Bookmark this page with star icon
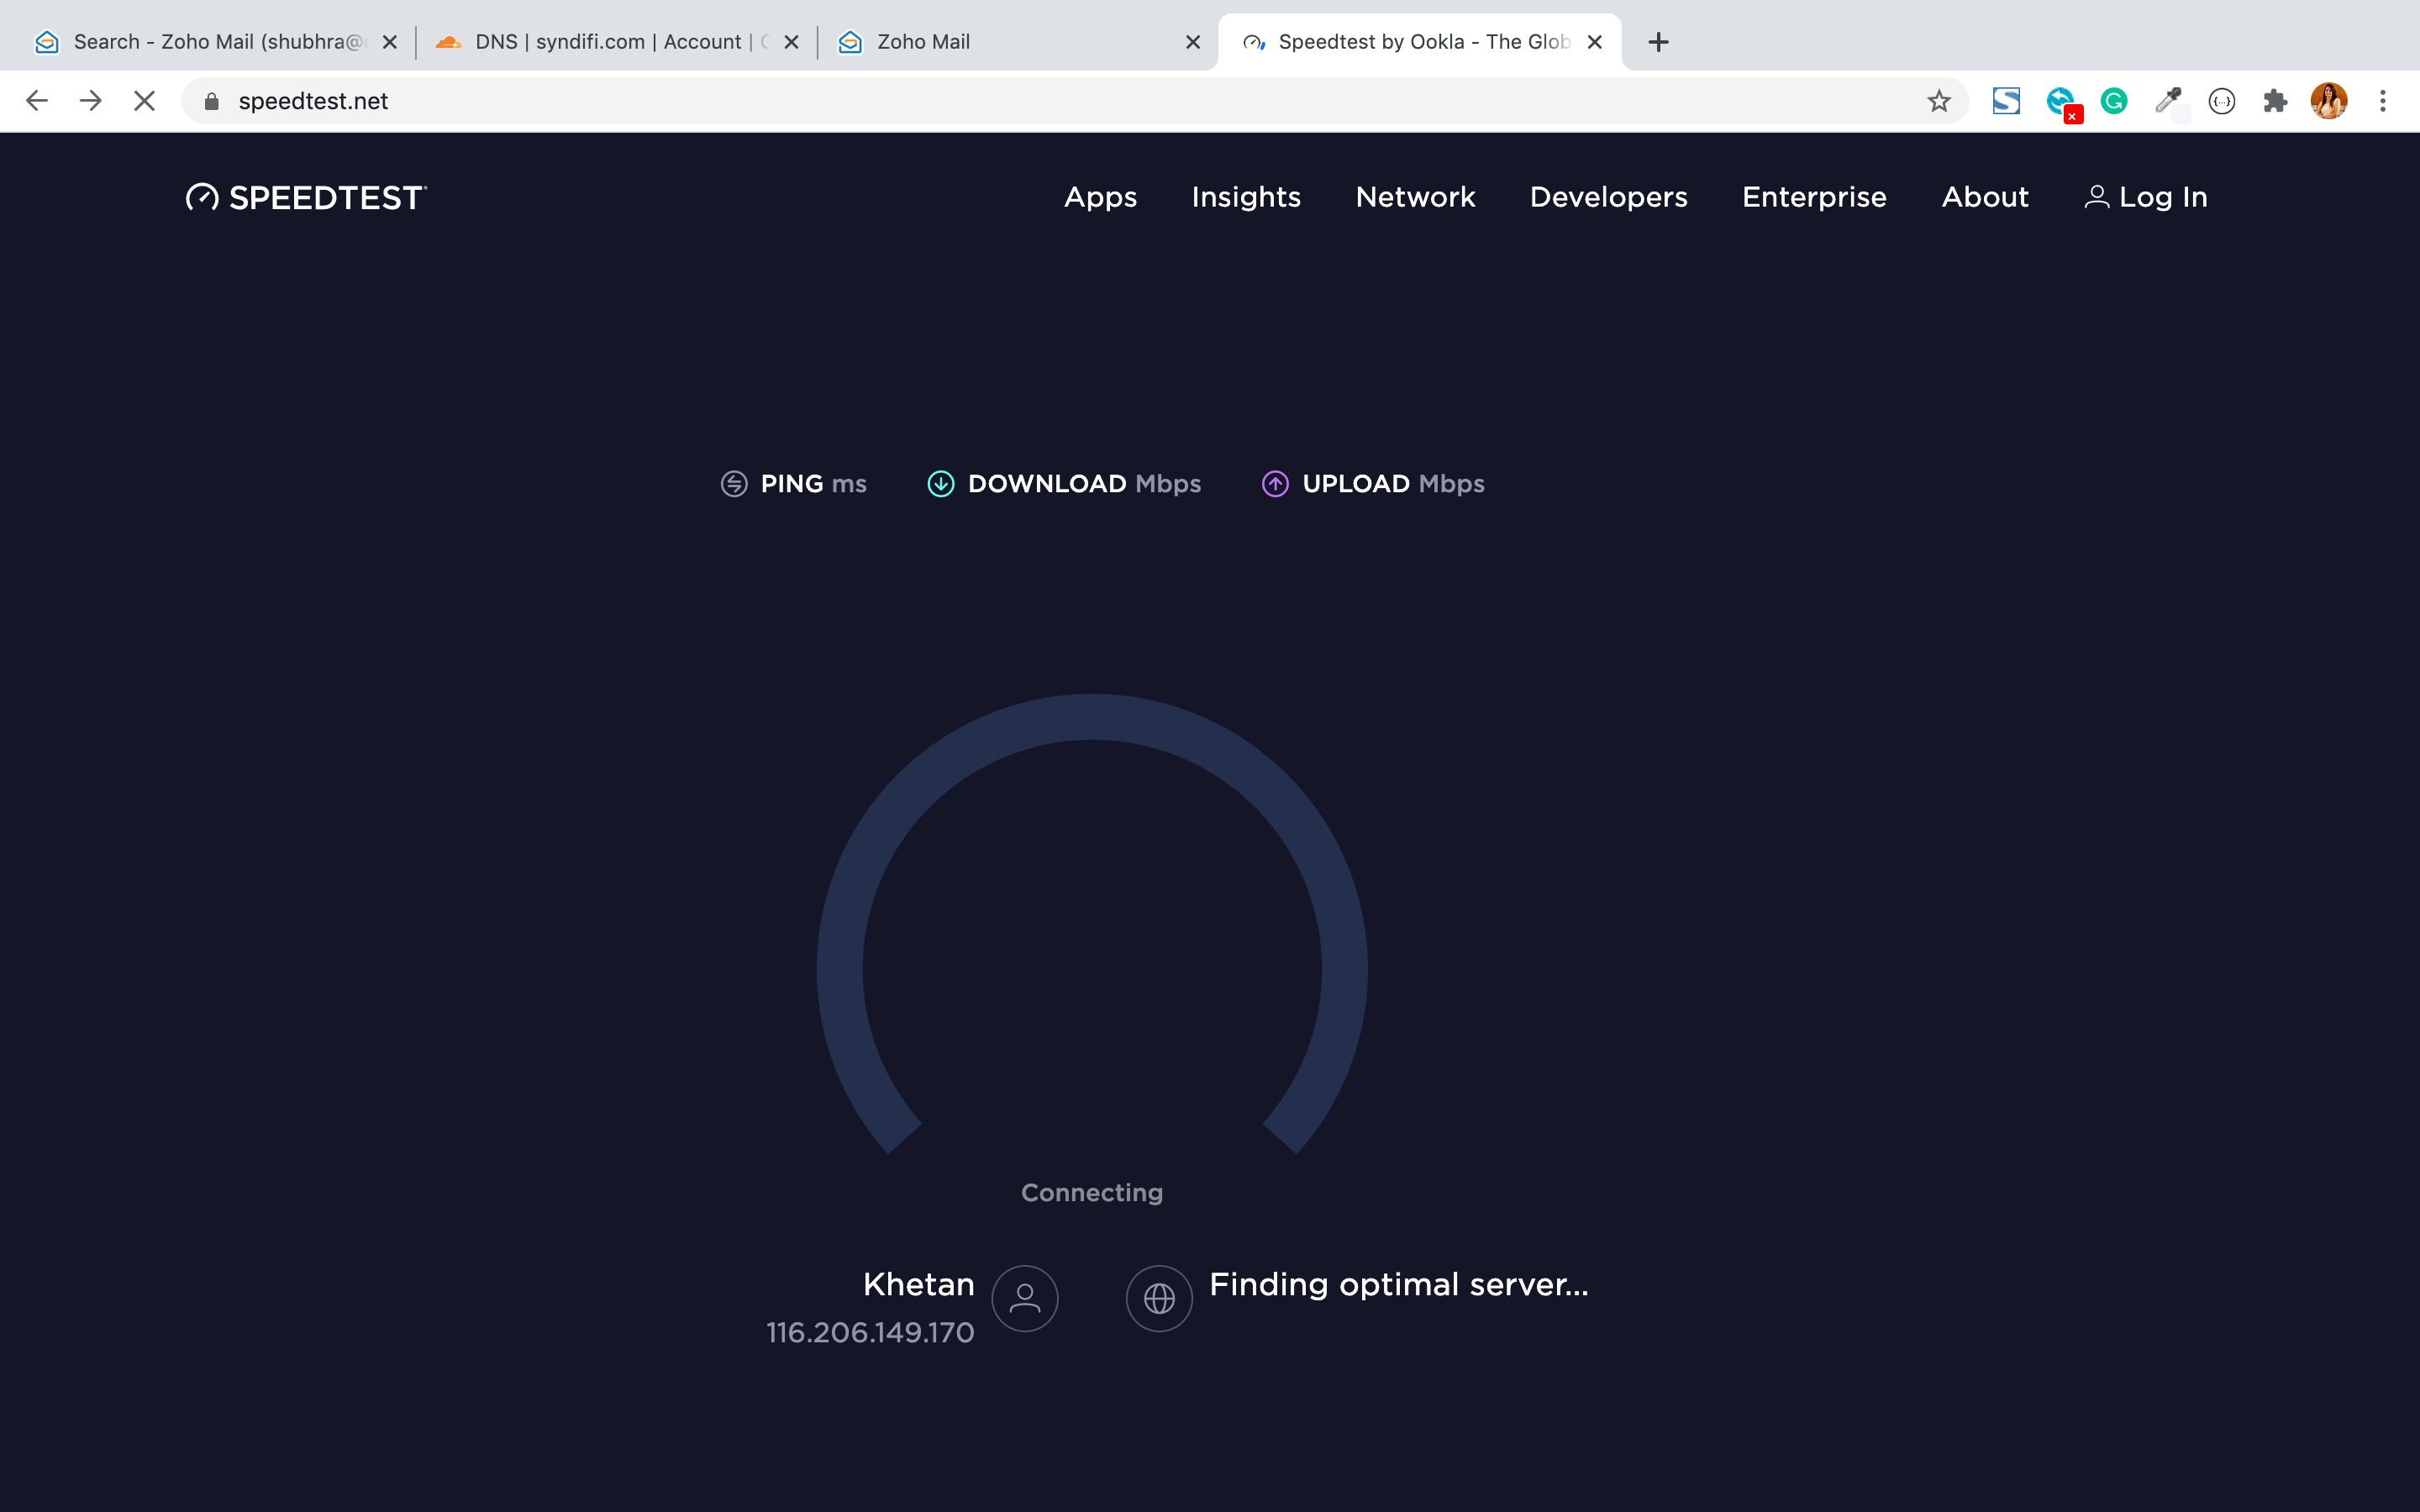This screenshot has height=1512, width=2420. (x=1939, y=101)
